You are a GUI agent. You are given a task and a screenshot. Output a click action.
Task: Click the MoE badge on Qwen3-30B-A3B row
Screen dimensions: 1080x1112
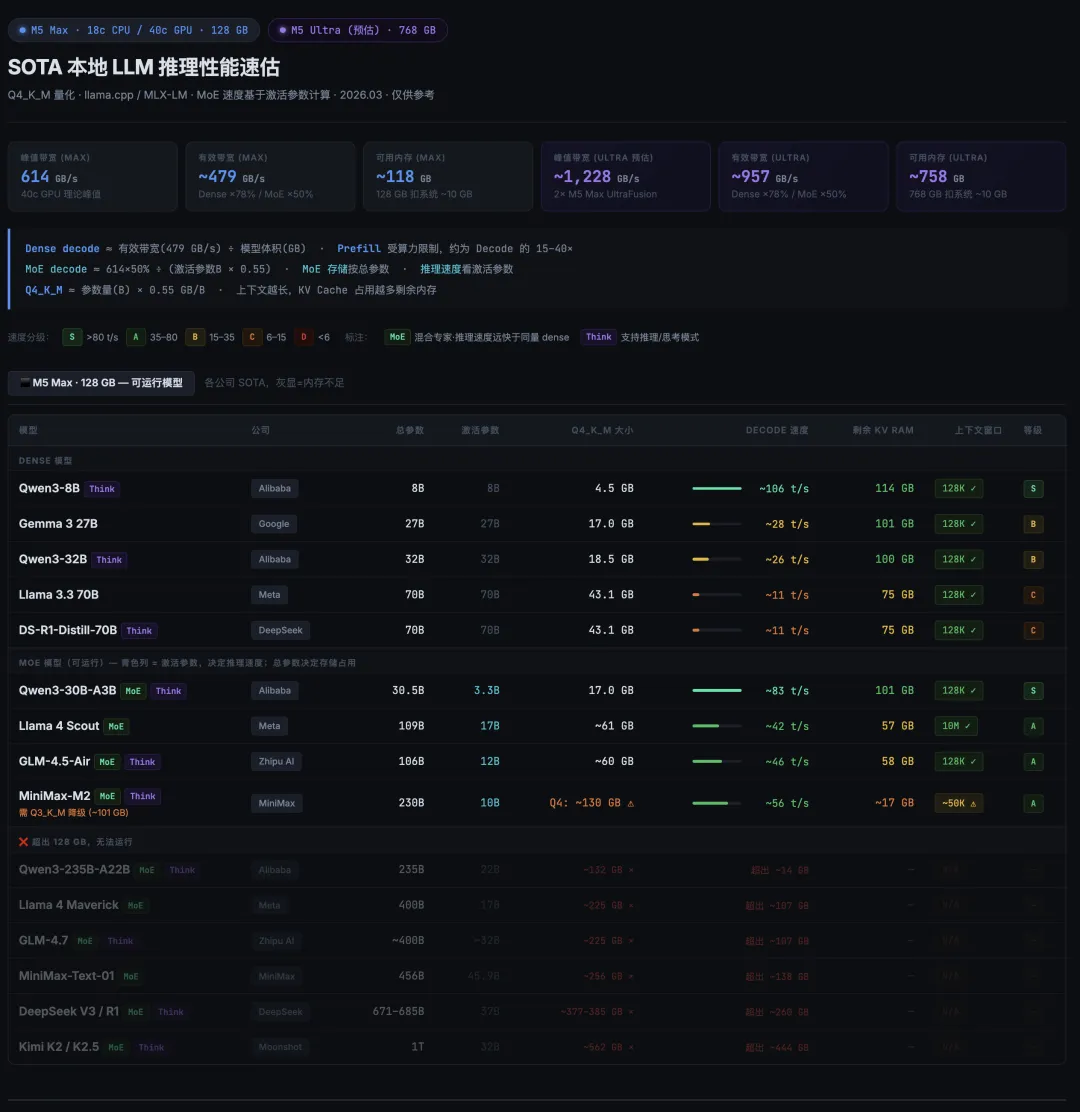tap(135, 690)
